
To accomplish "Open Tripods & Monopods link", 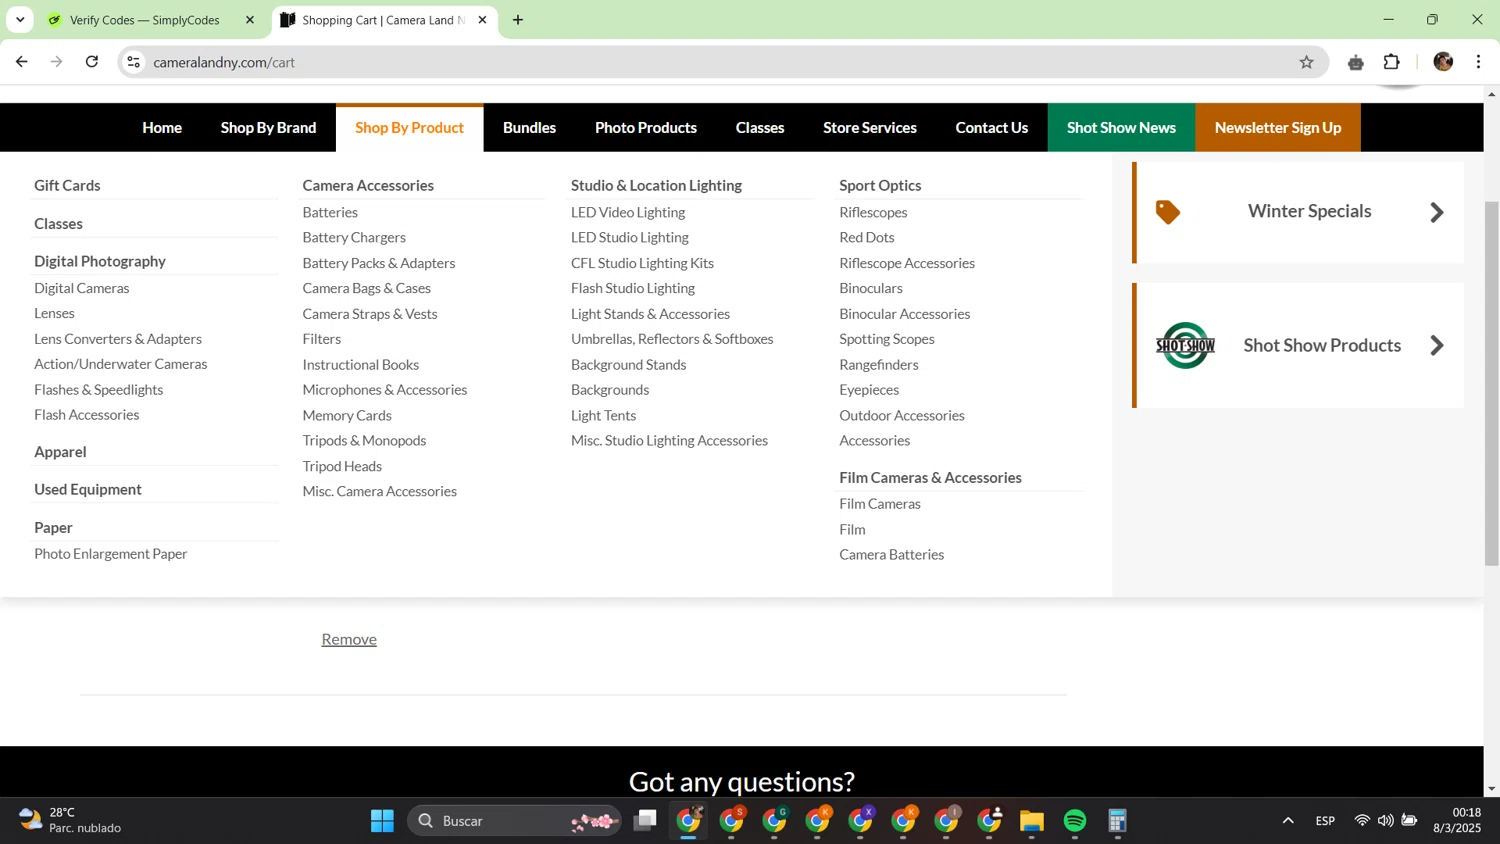I will pyautogui.click(x=364, y=440).
